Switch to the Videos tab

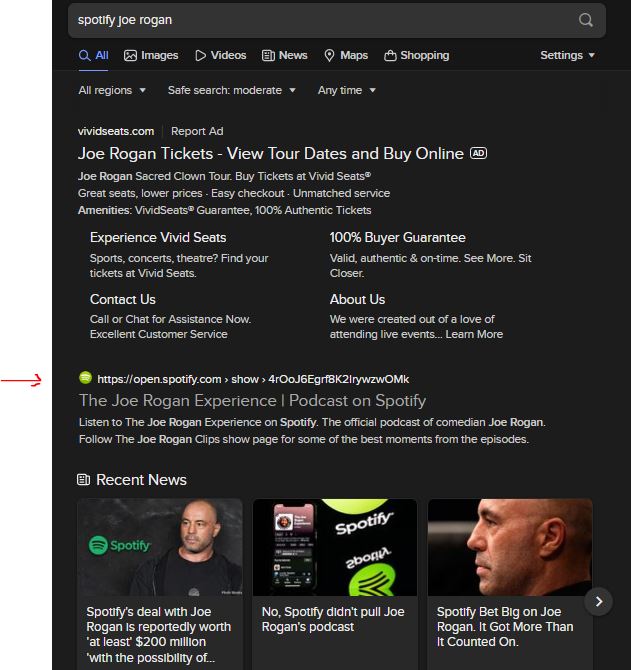tap(220, 56)
